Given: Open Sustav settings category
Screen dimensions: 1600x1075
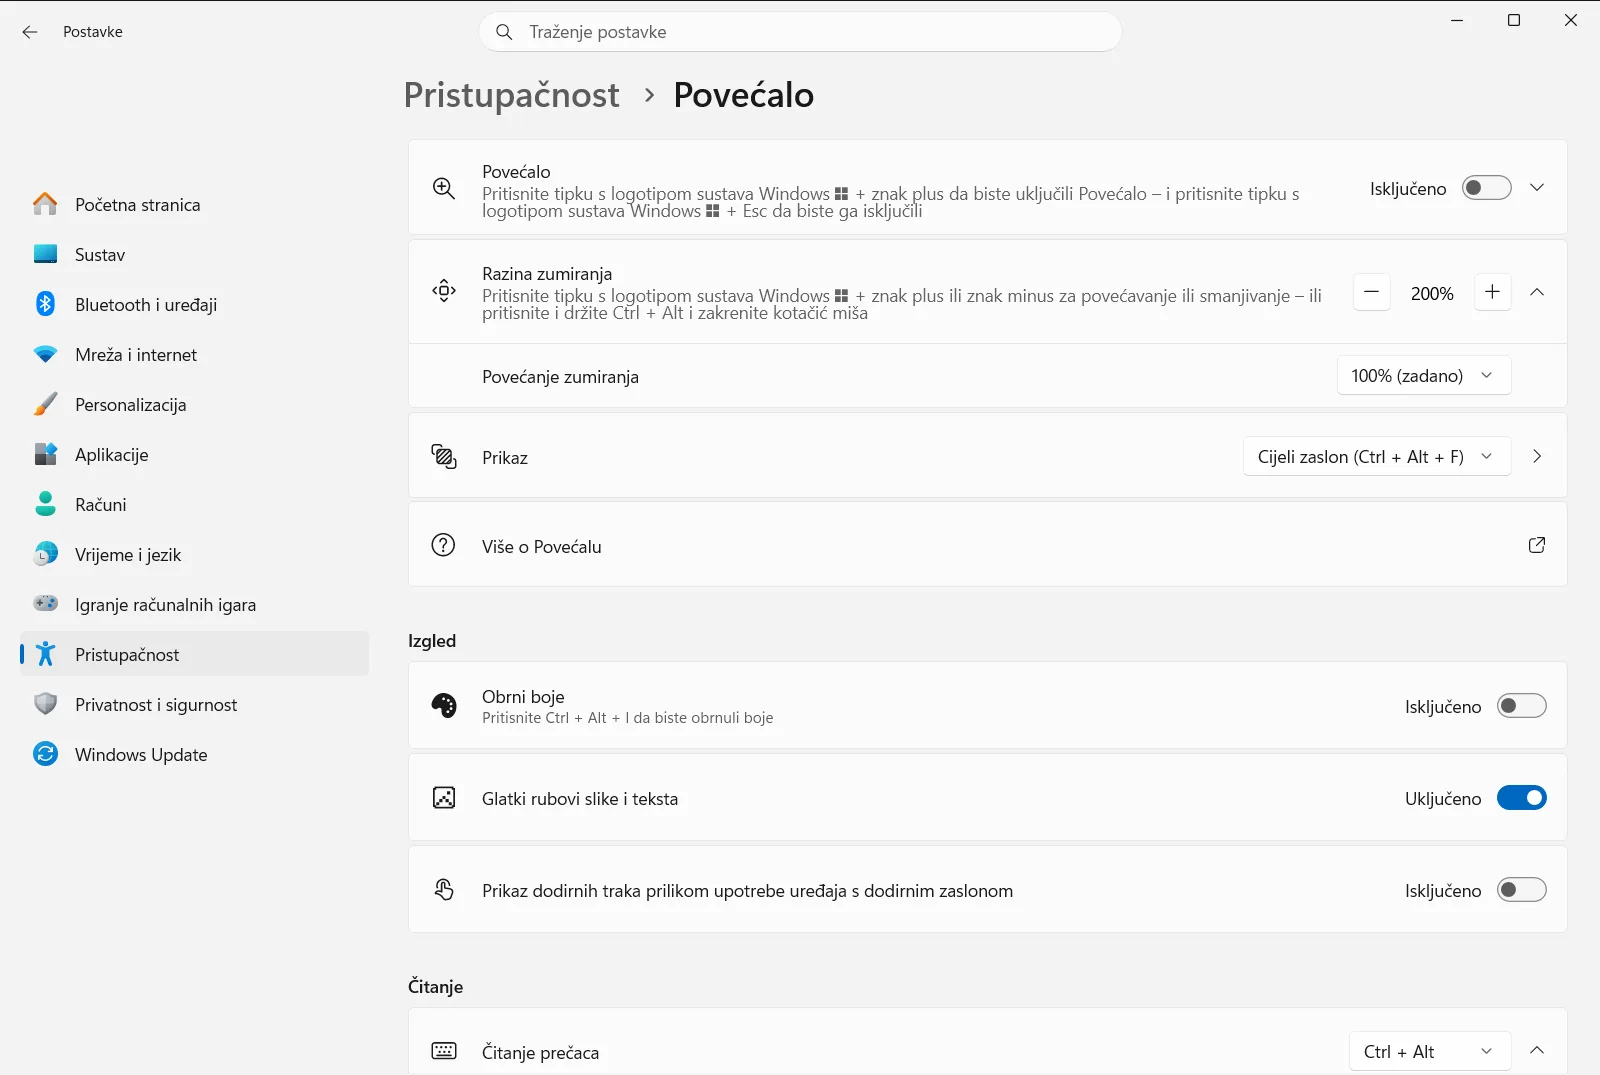Looking at the screenshot, I should click(194, 254).
